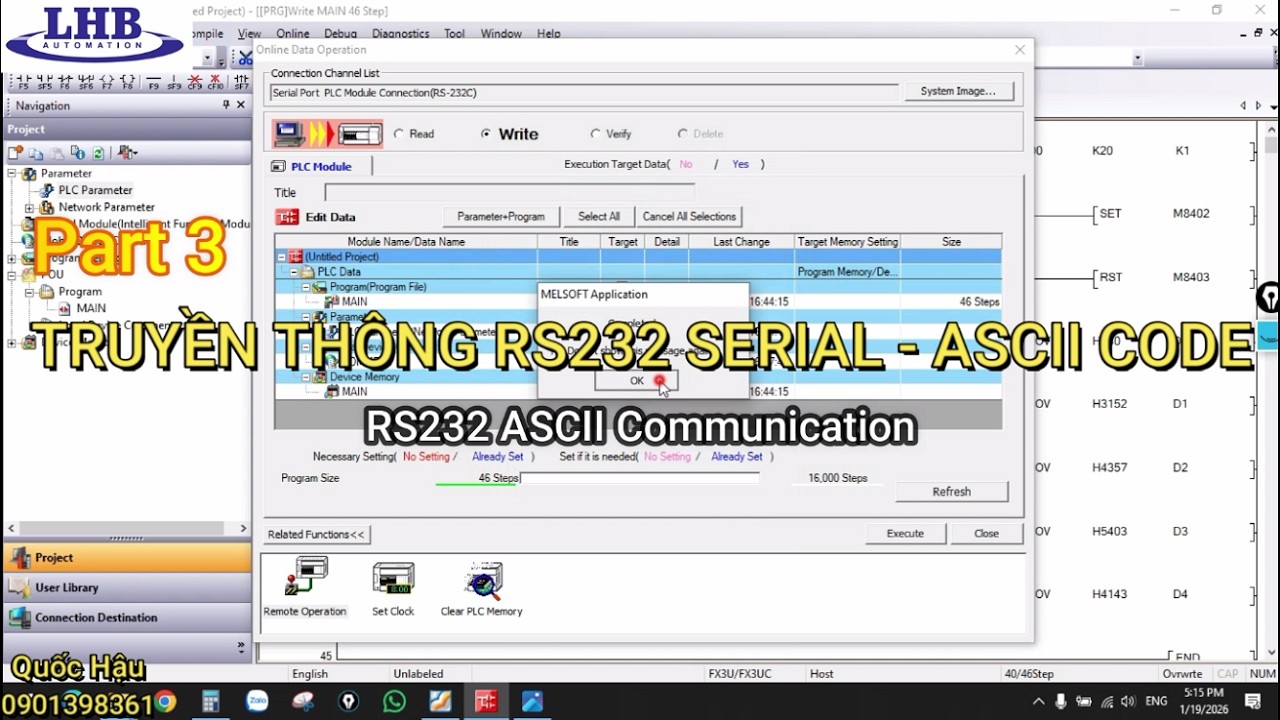Click the New Data icon in Project panel

15,153
